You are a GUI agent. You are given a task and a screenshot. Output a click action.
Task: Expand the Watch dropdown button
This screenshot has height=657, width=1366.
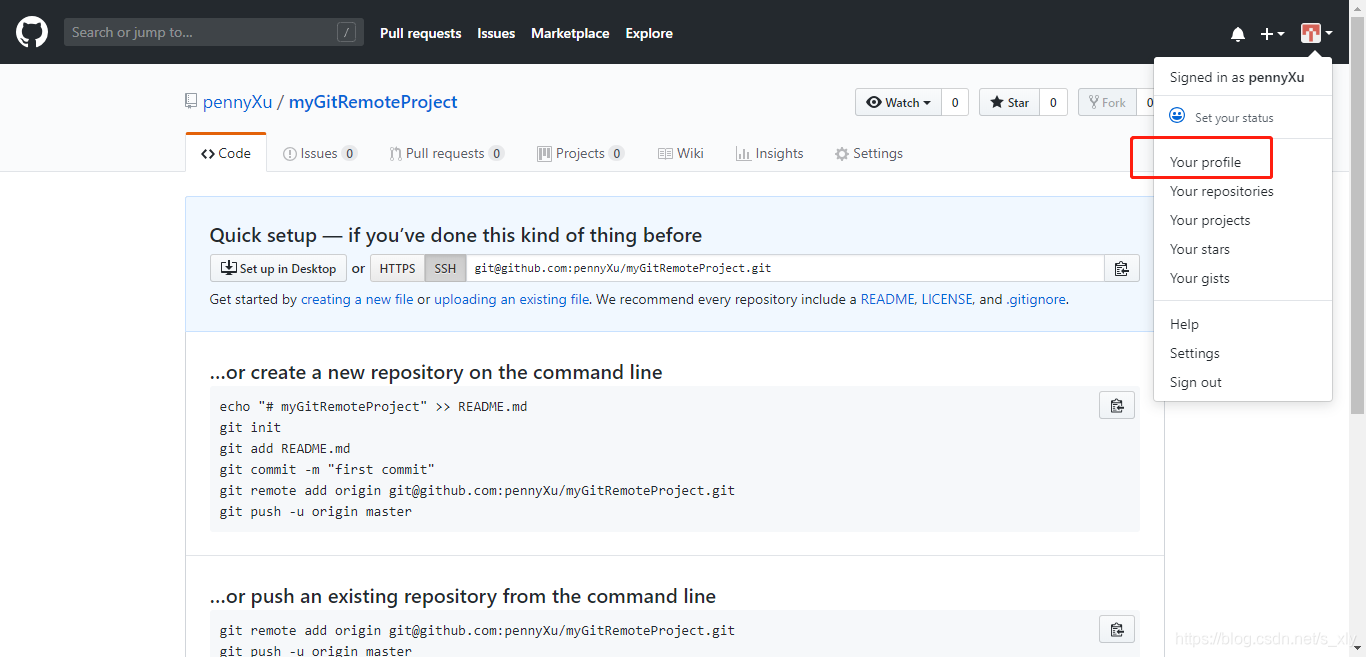(898, 102)
